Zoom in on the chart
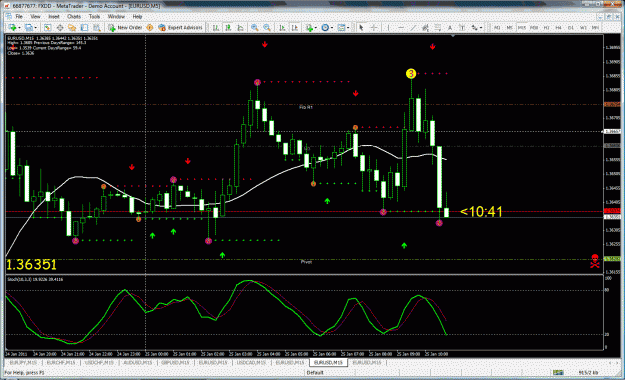 tap(255, 28)
